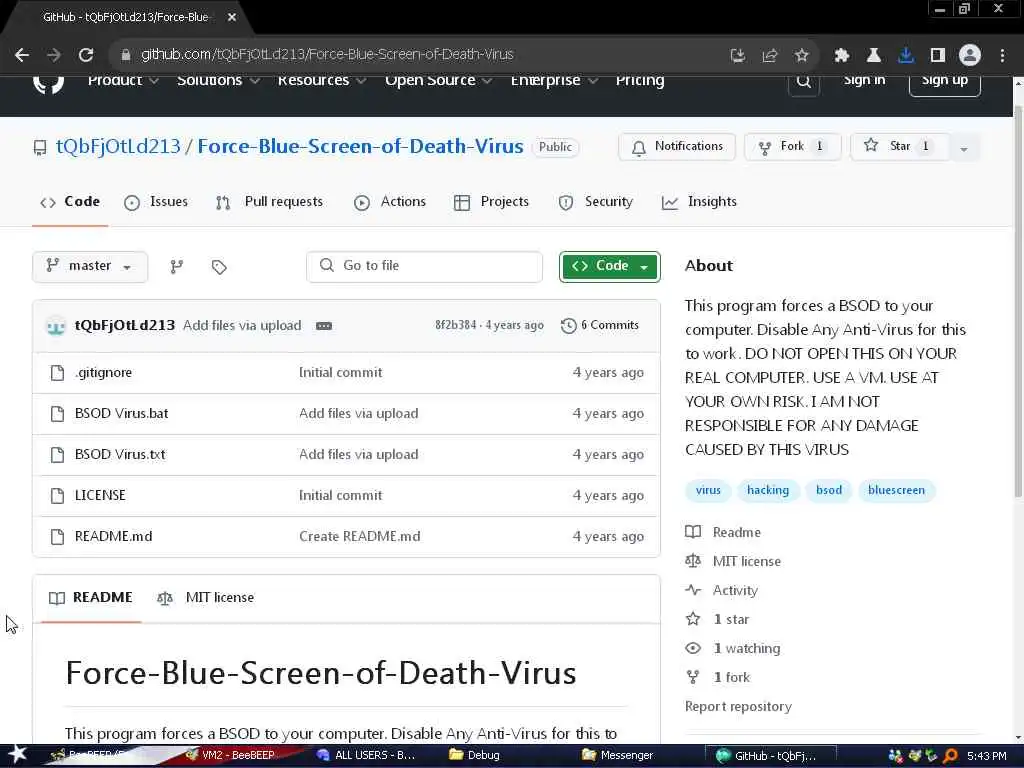
Task: Open the BSOD Virus.txt file
Action: click(120, 455)
